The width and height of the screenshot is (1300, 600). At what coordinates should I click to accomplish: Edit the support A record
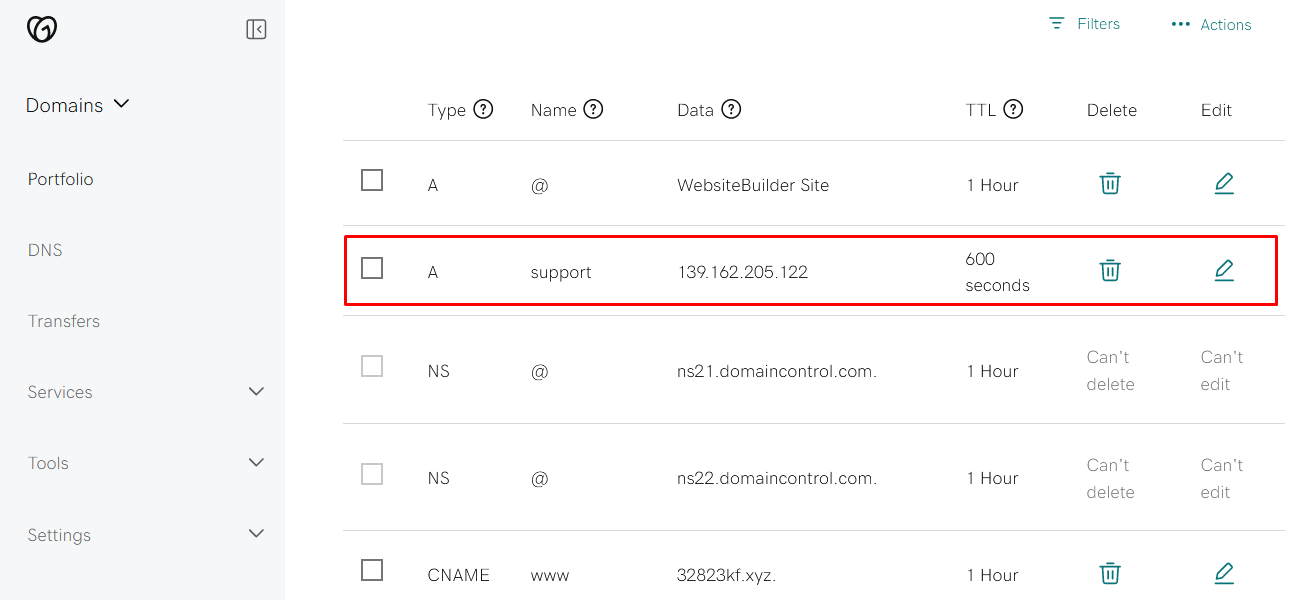pos(1224,270)
